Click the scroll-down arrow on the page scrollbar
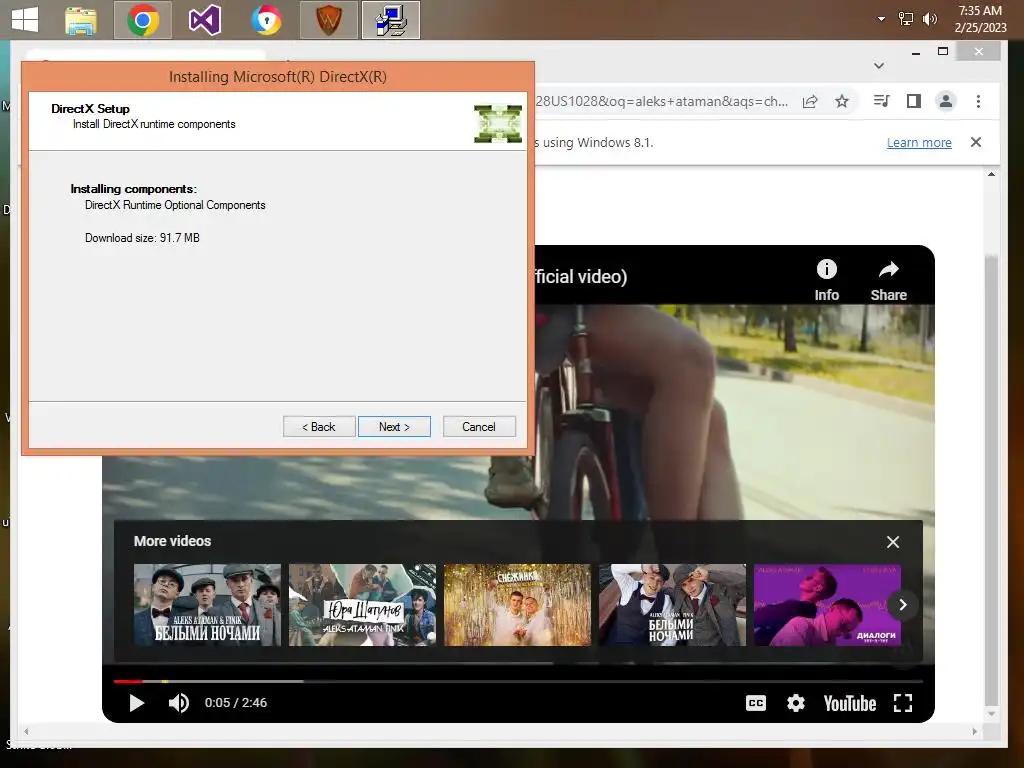The width and height of the screenshot is (1024, 768). click(991, 714)
